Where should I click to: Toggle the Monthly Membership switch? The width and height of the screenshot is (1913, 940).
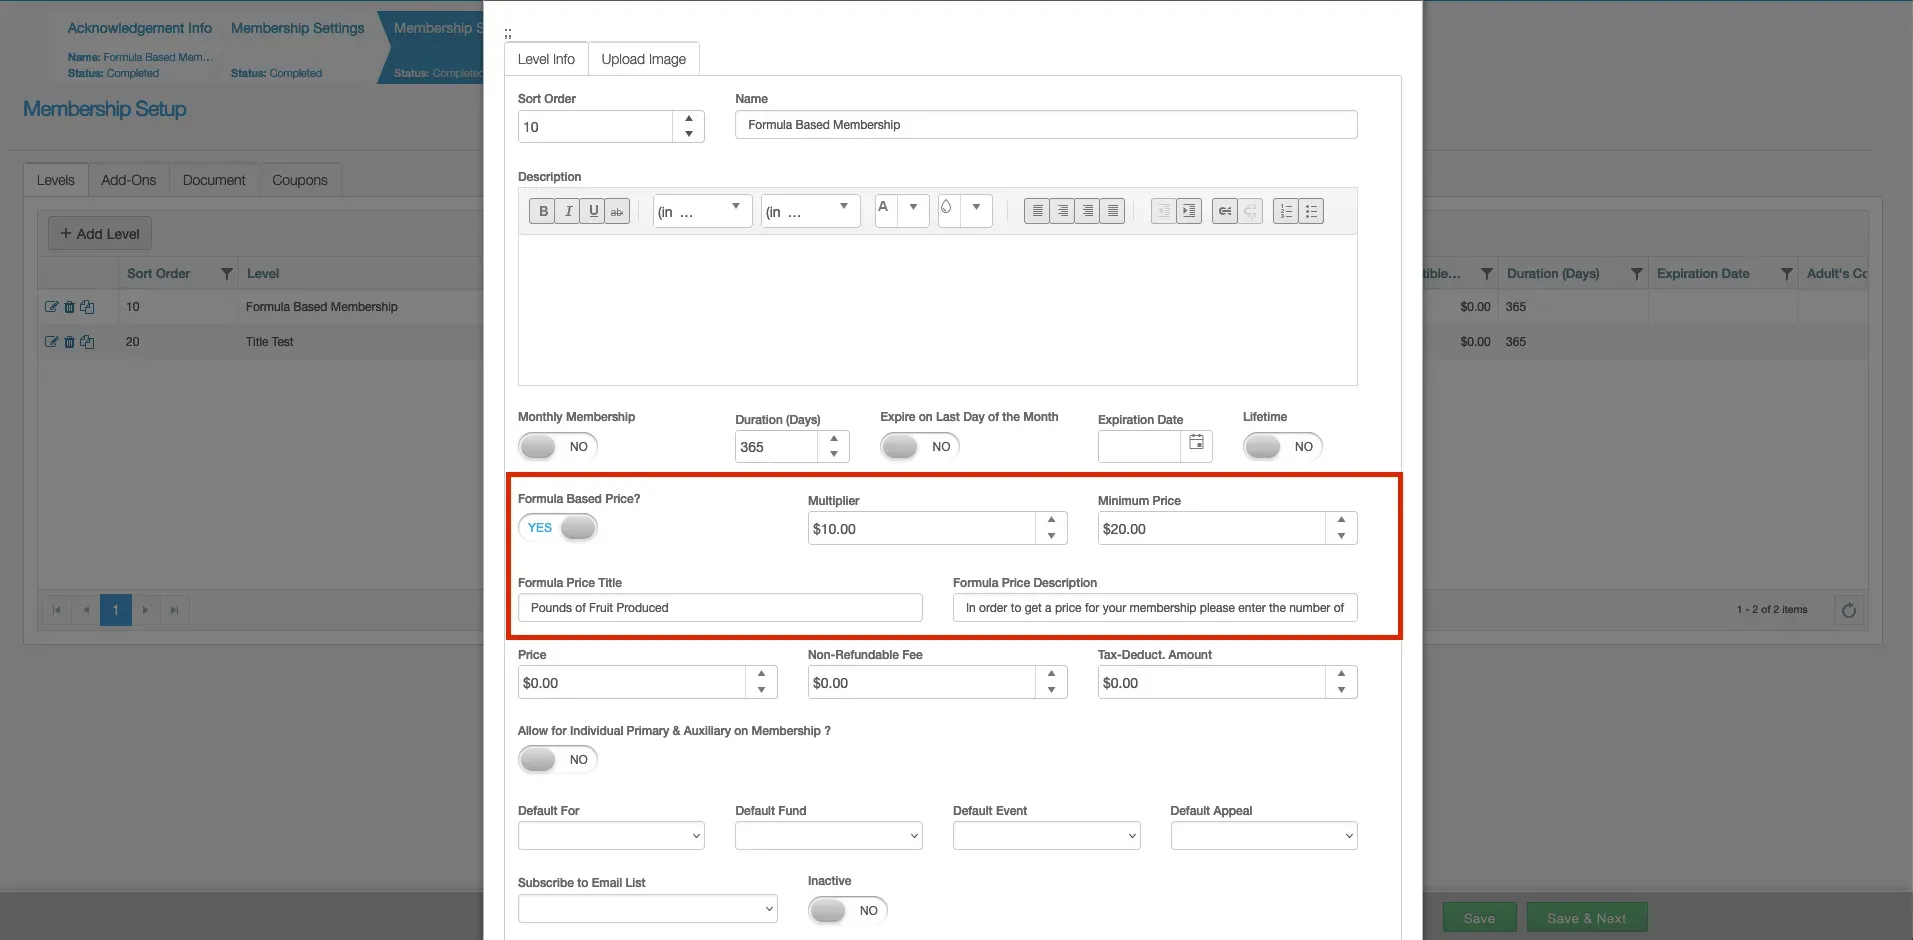point(558,447)
